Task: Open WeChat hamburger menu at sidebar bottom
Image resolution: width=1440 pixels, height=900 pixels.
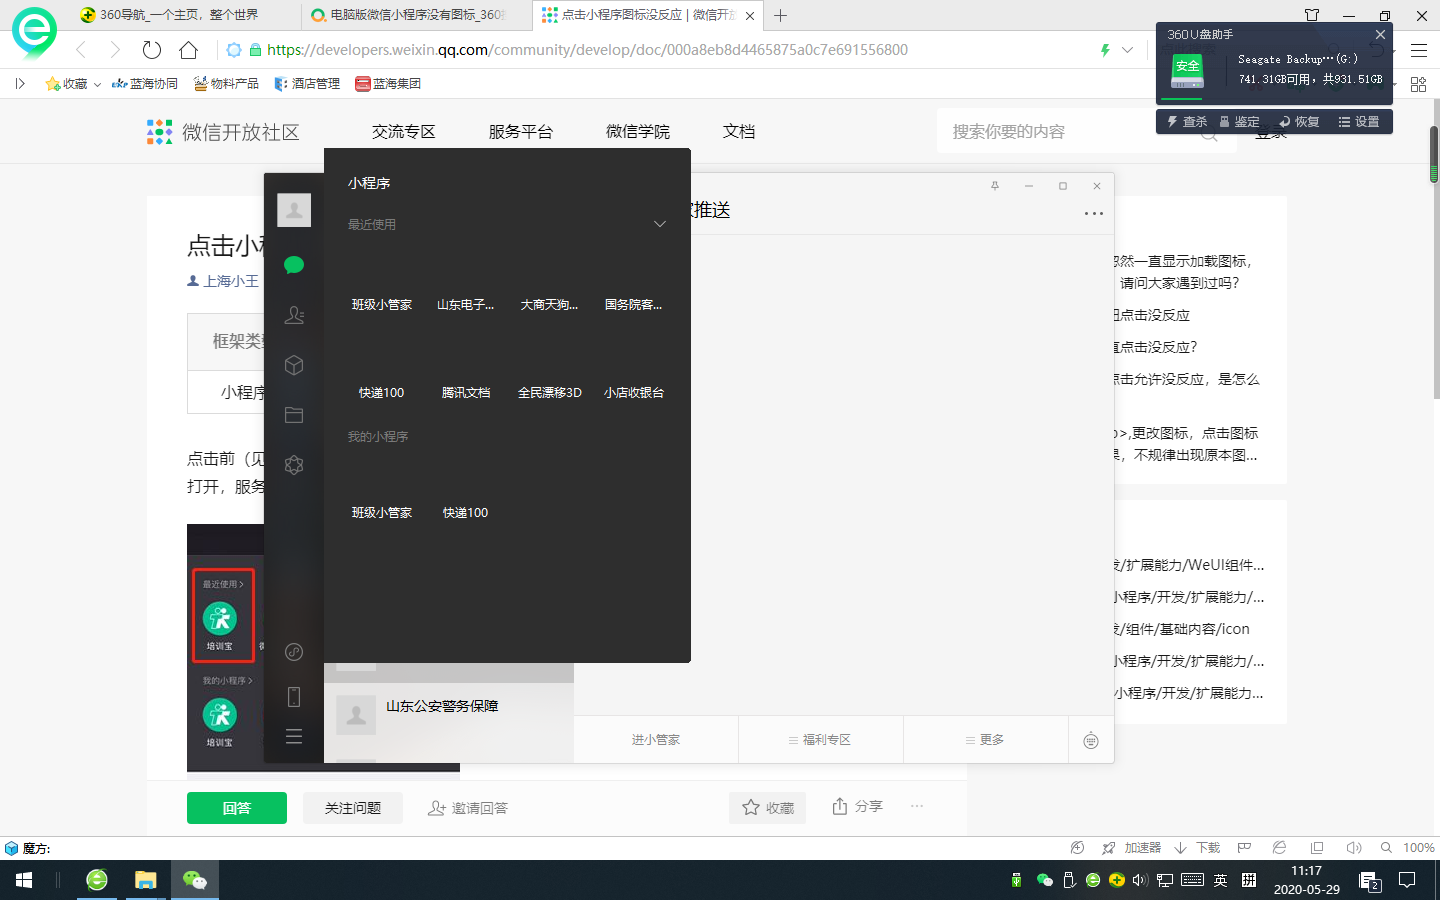Action: pyautogui.click(x=294, y=736)
